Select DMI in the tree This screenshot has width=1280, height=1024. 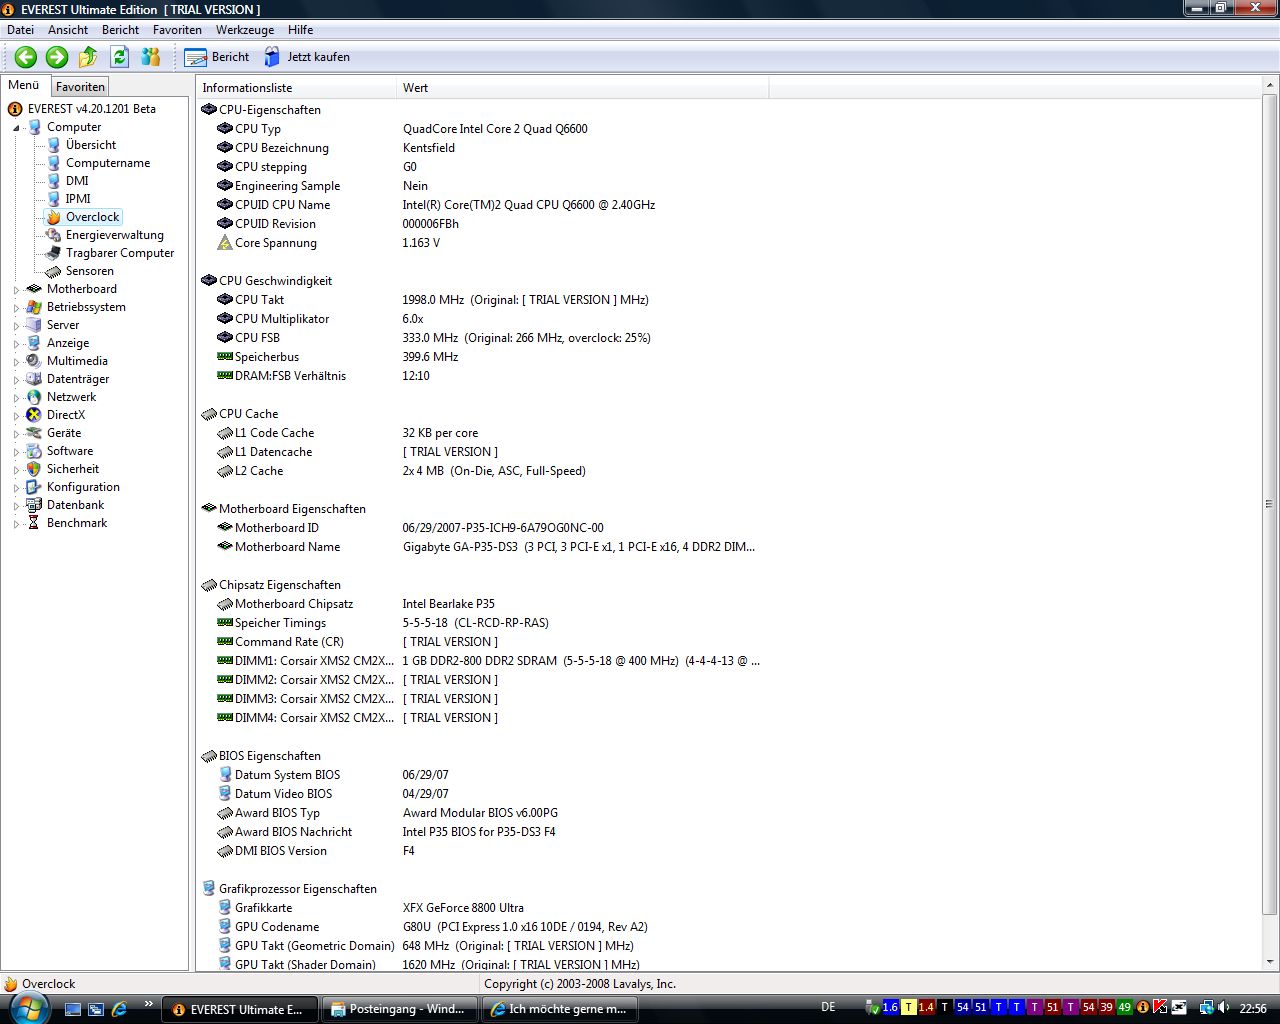click(77, 181)
